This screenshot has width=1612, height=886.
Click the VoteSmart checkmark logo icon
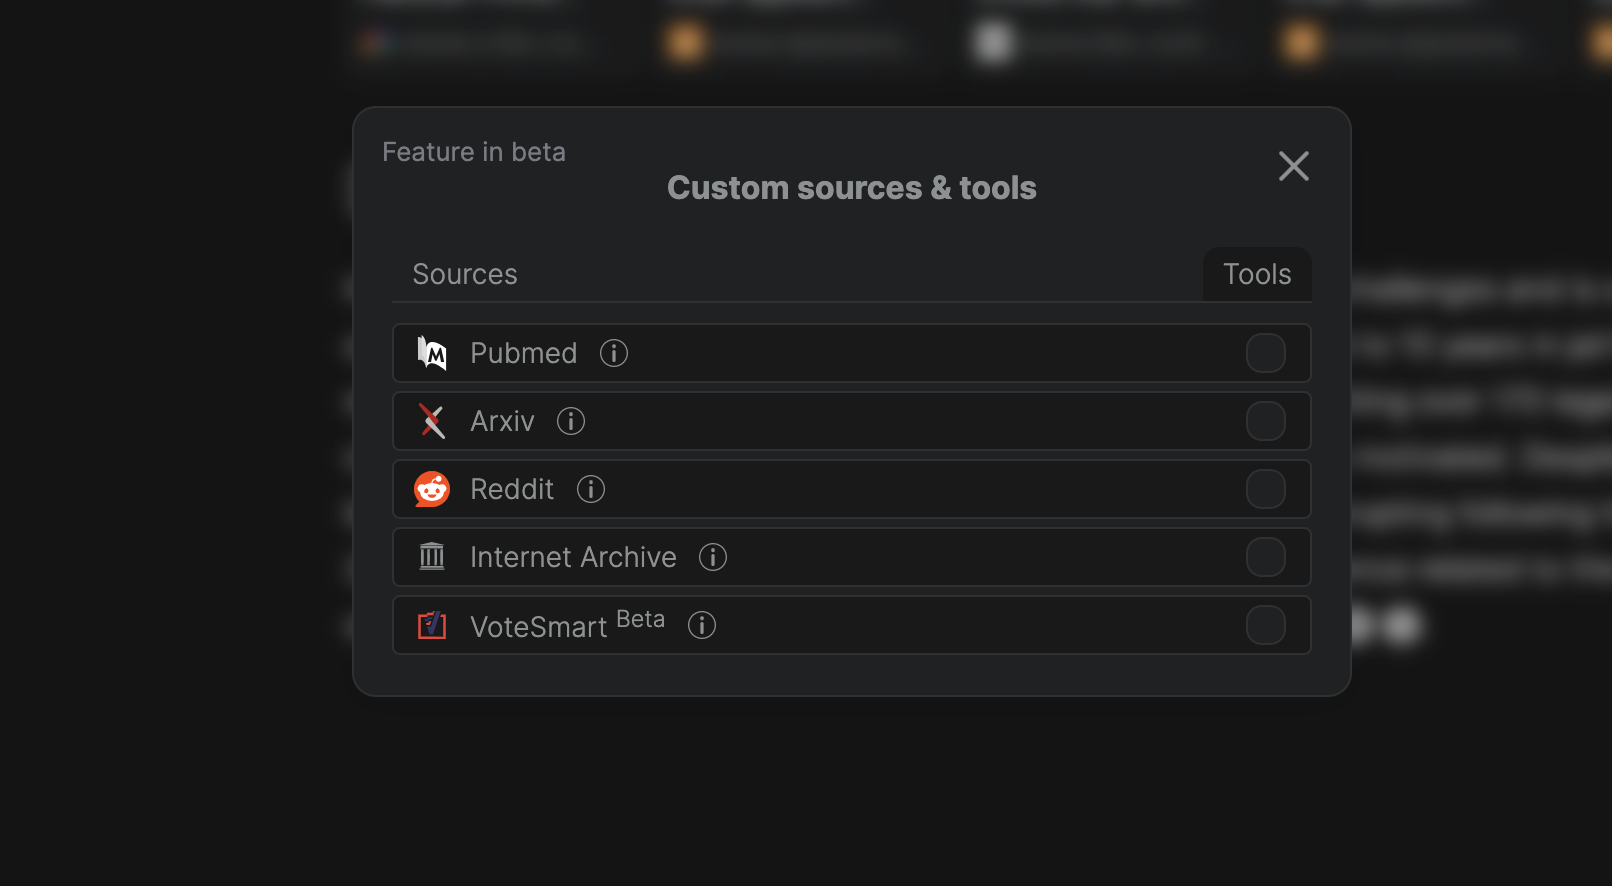tap(432, 625)
